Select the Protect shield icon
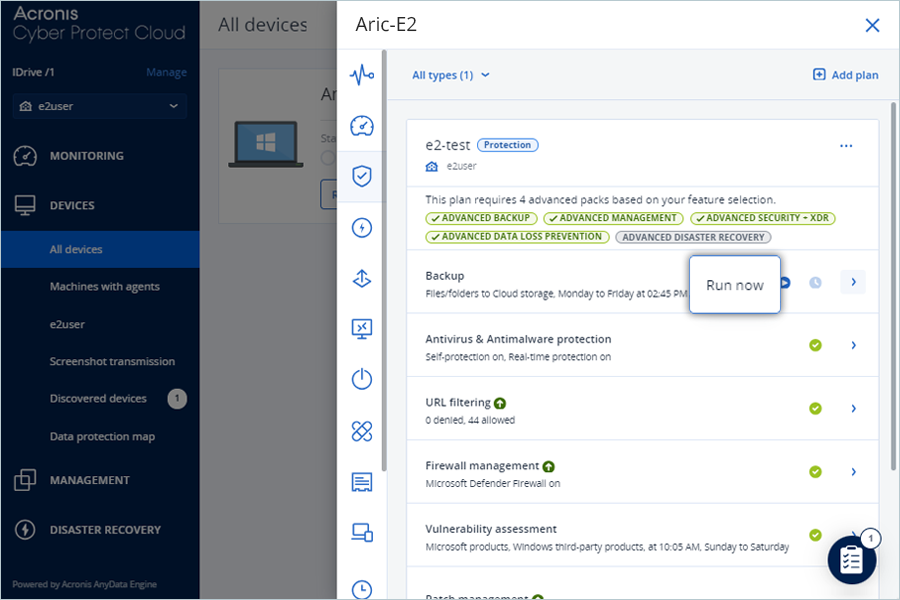Image resolution: width=900 pixels, height=600 pixels. coord(362,176)
